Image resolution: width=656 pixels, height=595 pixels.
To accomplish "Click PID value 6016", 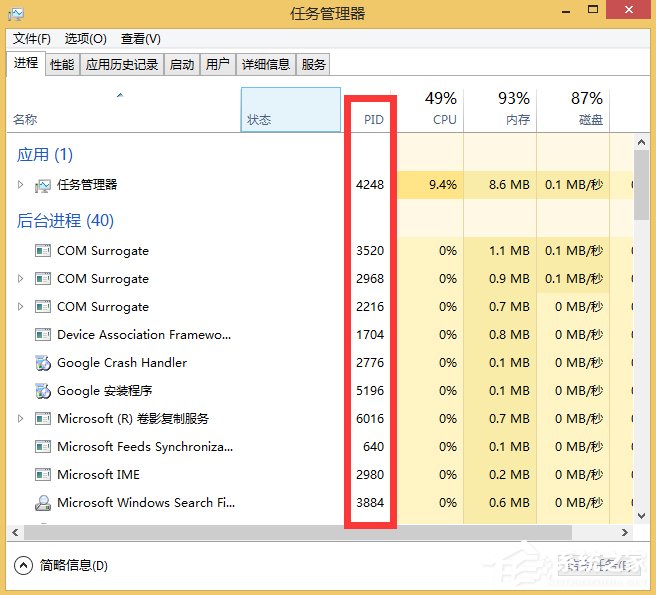I will click(x=370, y=418).
